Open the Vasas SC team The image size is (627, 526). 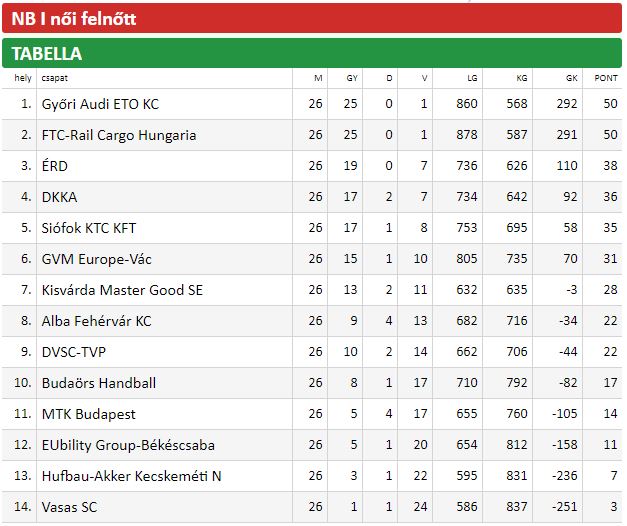[x=70, y=507]
